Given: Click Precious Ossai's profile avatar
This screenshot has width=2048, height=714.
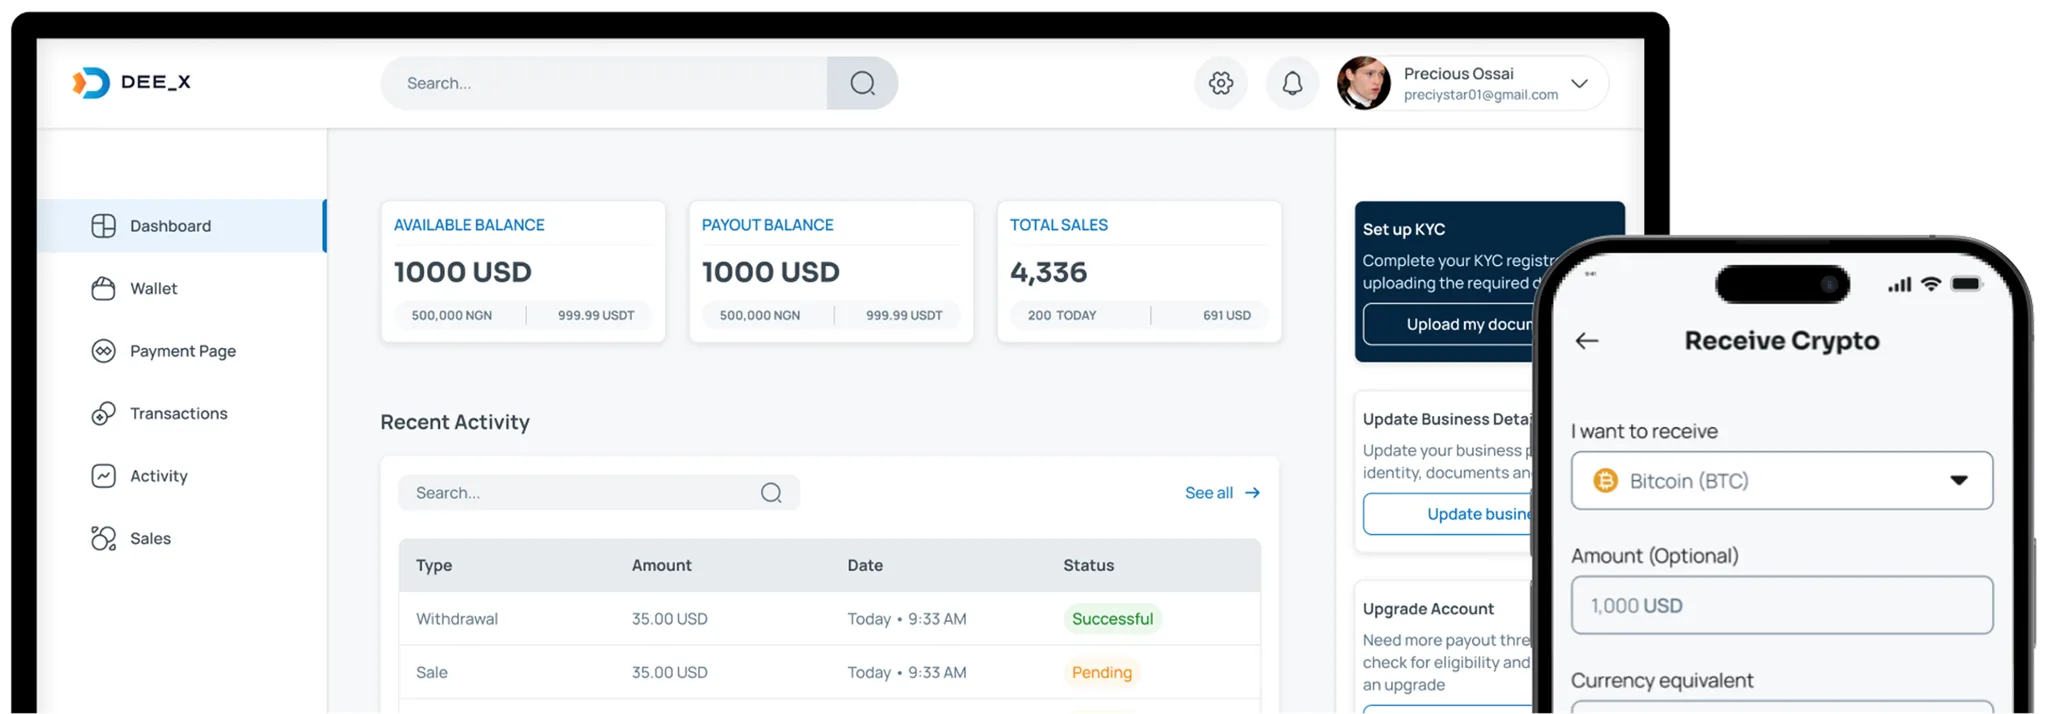Looking at the screenshot, I should tap(1364, 83).
